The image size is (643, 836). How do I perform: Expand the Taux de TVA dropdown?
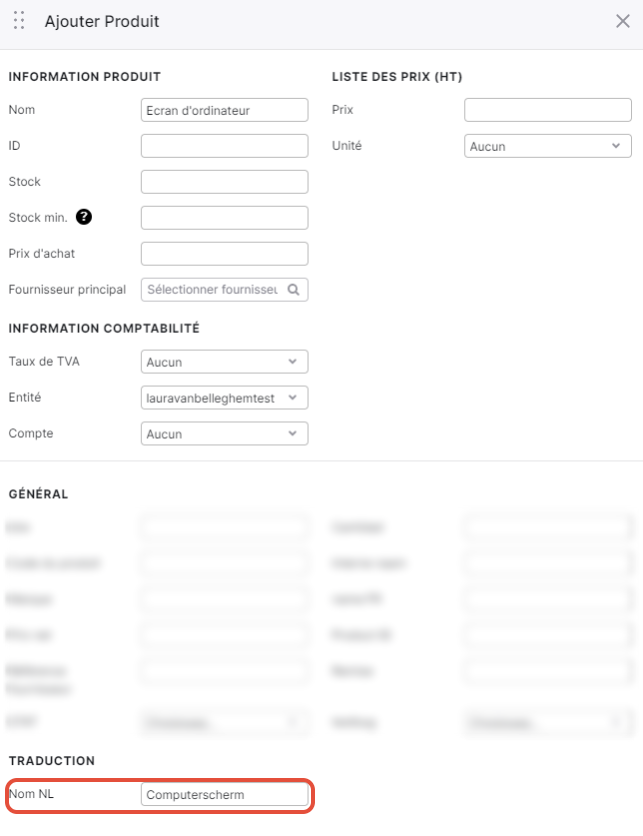[x=224, y=361]
